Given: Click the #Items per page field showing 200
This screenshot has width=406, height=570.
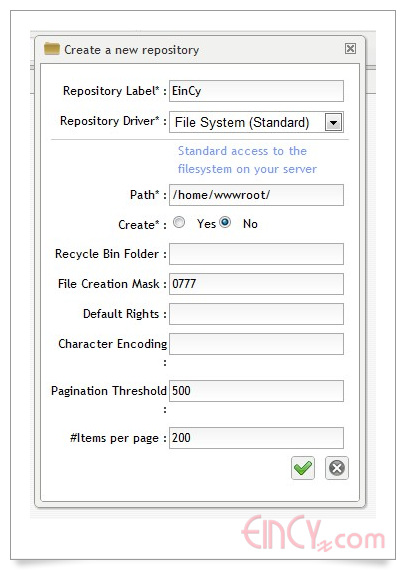Looking at the screenshot, I should pyautogui.click(x=256, y=438).
